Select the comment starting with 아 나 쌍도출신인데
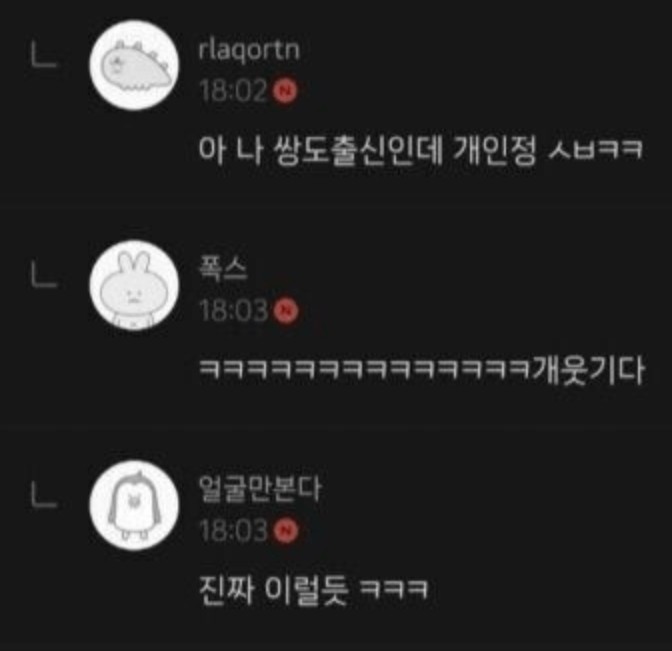Image resolution: width=672 pixels, height=651 pixels. tap(421, 150)
